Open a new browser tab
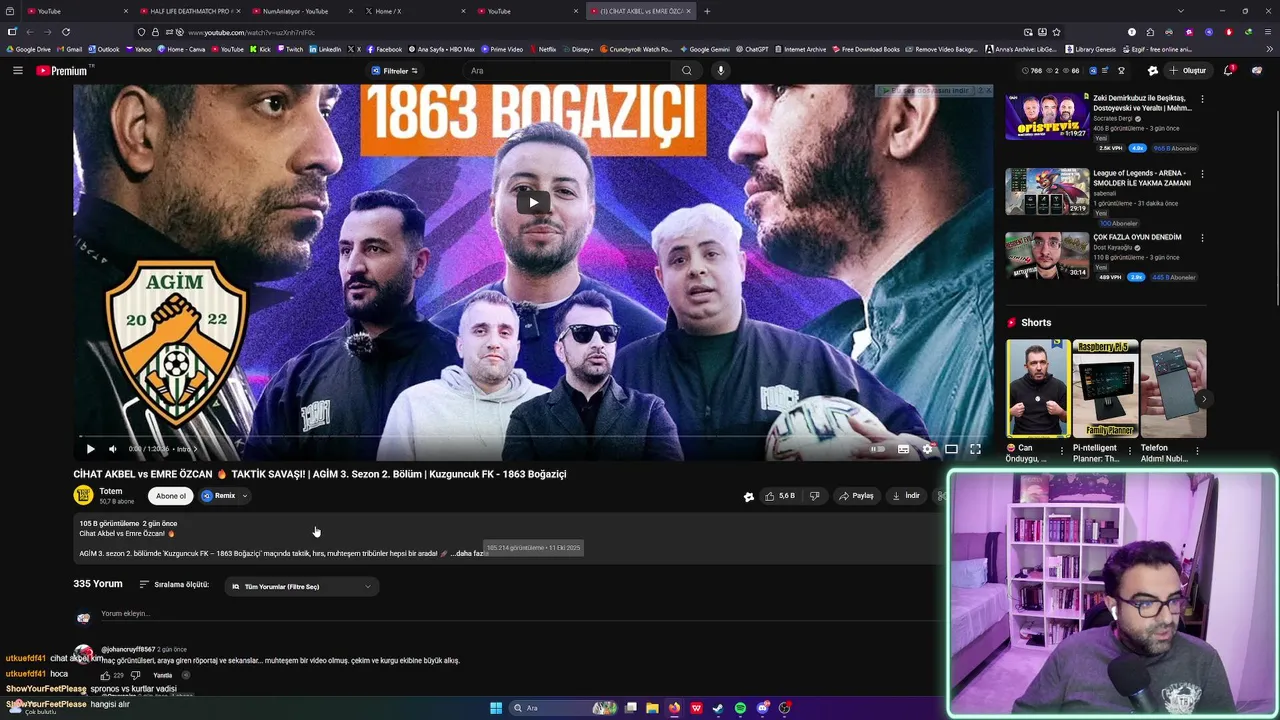1280x720 pixels. [x=707, y=11]
